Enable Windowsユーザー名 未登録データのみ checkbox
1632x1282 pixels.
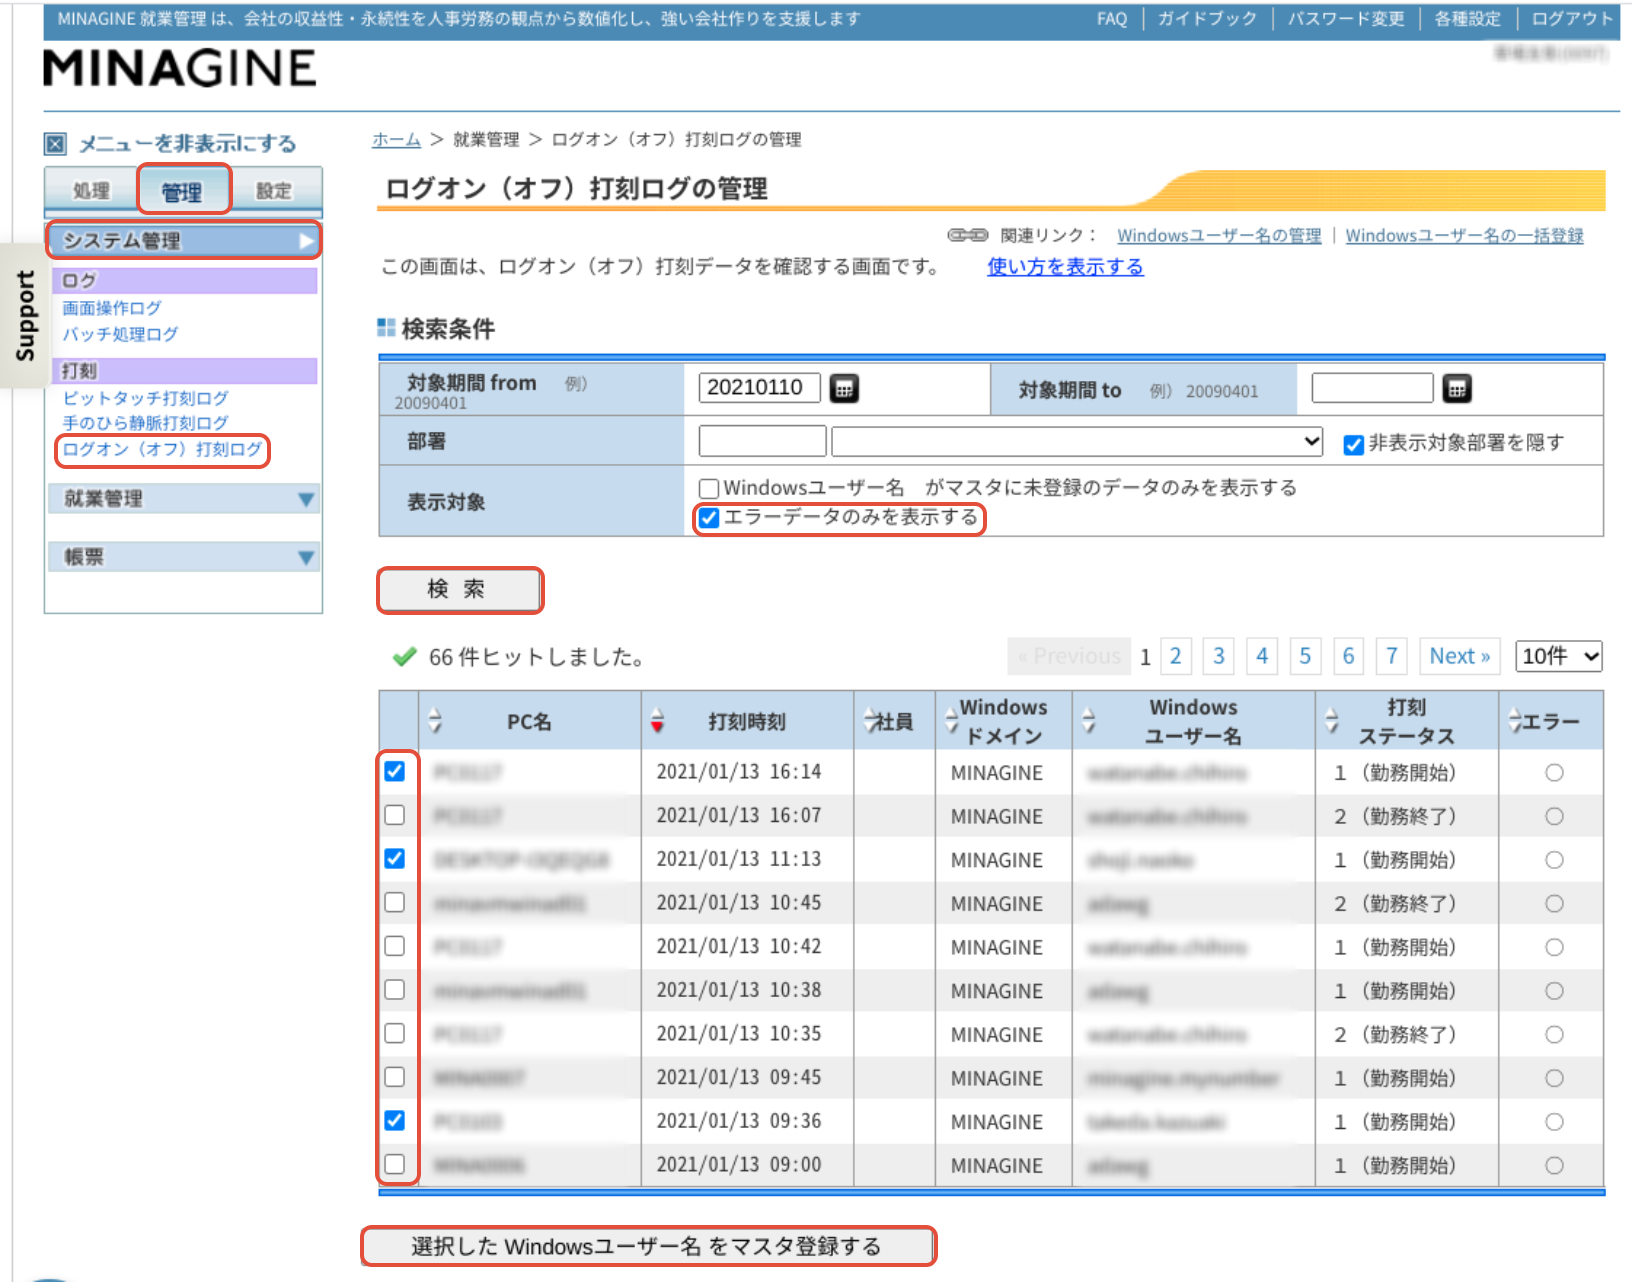709,488
